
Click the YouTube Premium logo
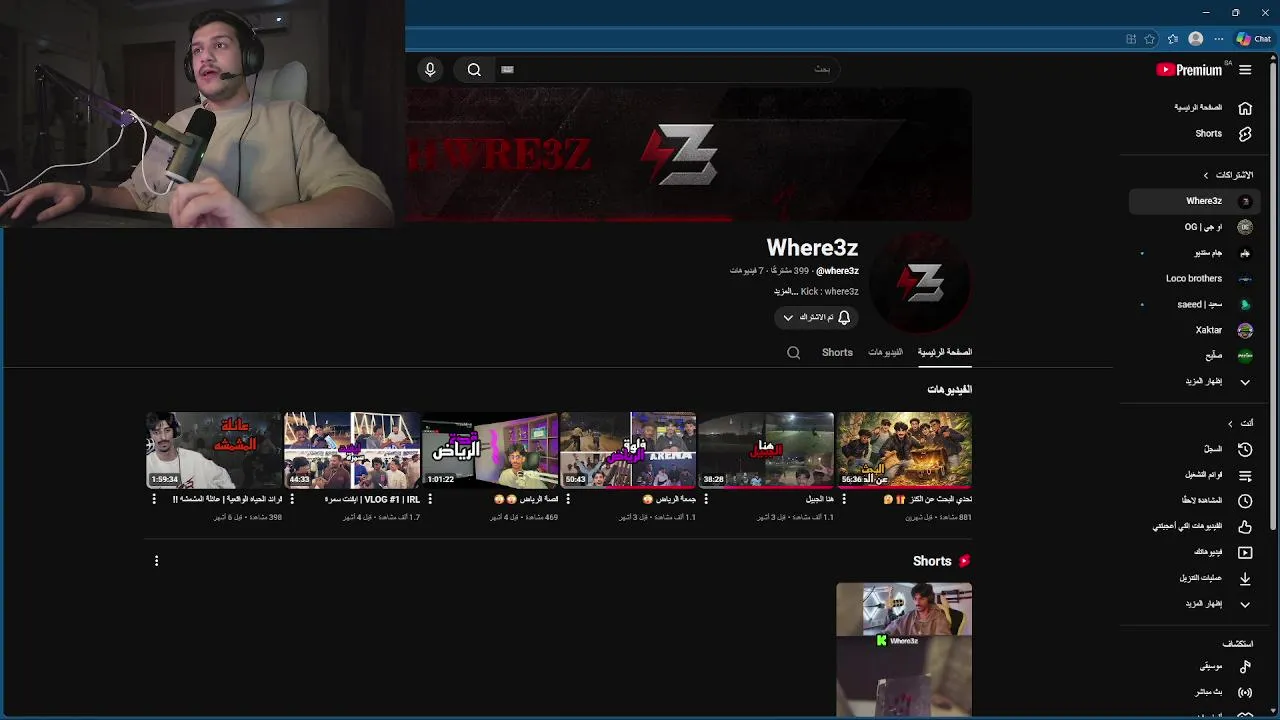click(x=1189, y=70)
